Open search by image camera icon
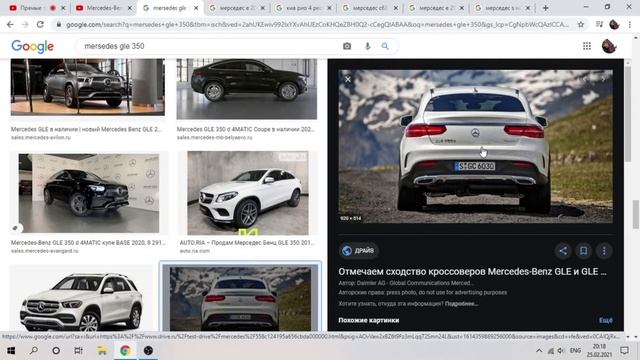This screenshot has width=640, height=360. (347, 46)
